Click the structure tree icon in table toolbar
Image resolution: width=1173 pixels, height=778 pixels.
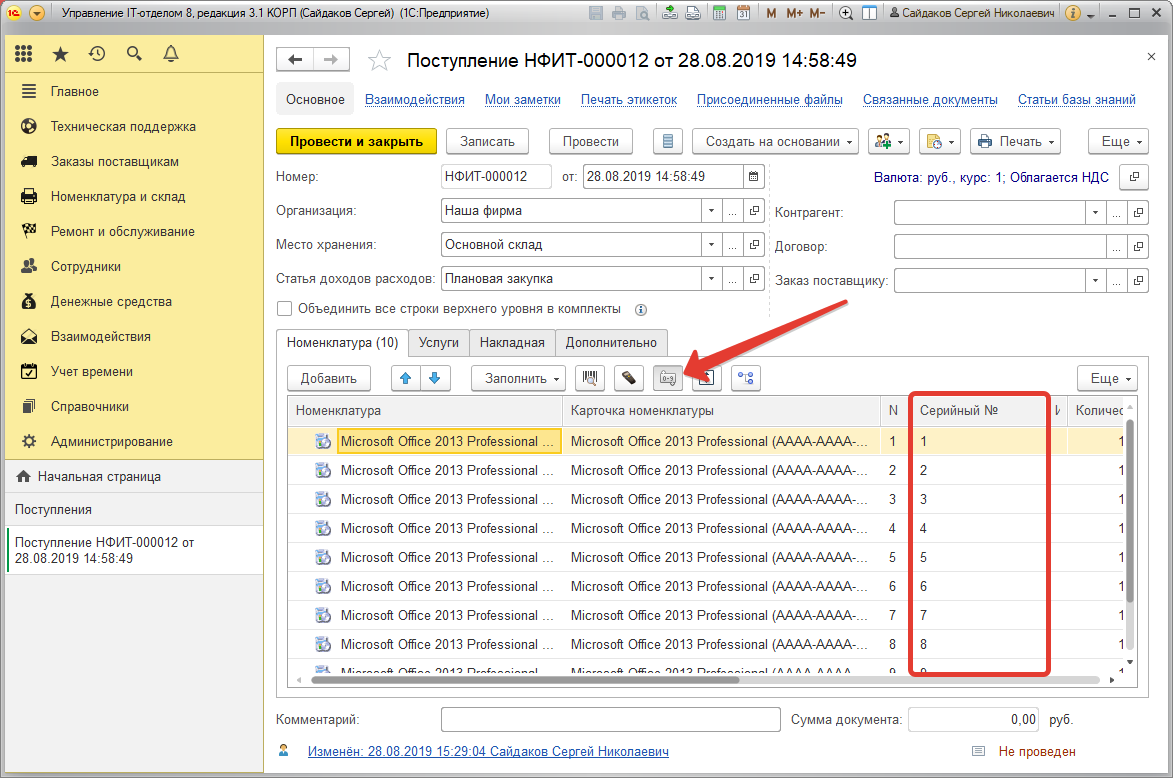tap(746, 379)
